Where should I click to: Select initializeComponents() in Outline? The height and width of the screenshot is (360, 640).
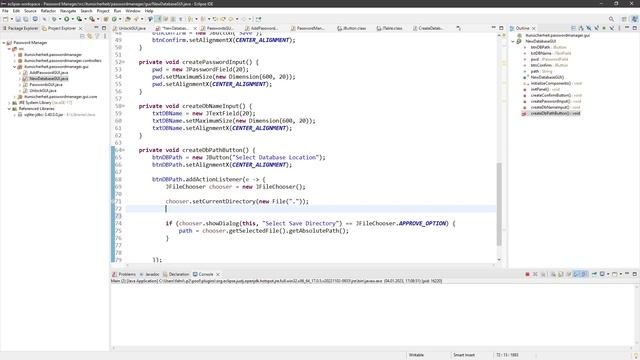(550, 83)
